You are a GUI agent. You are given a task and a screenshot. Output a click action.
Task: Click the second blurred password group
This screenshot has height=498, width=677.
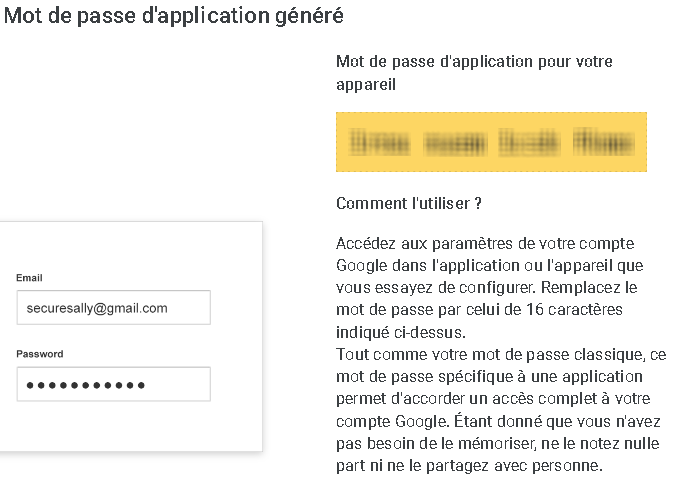click(x=455, y=144)
